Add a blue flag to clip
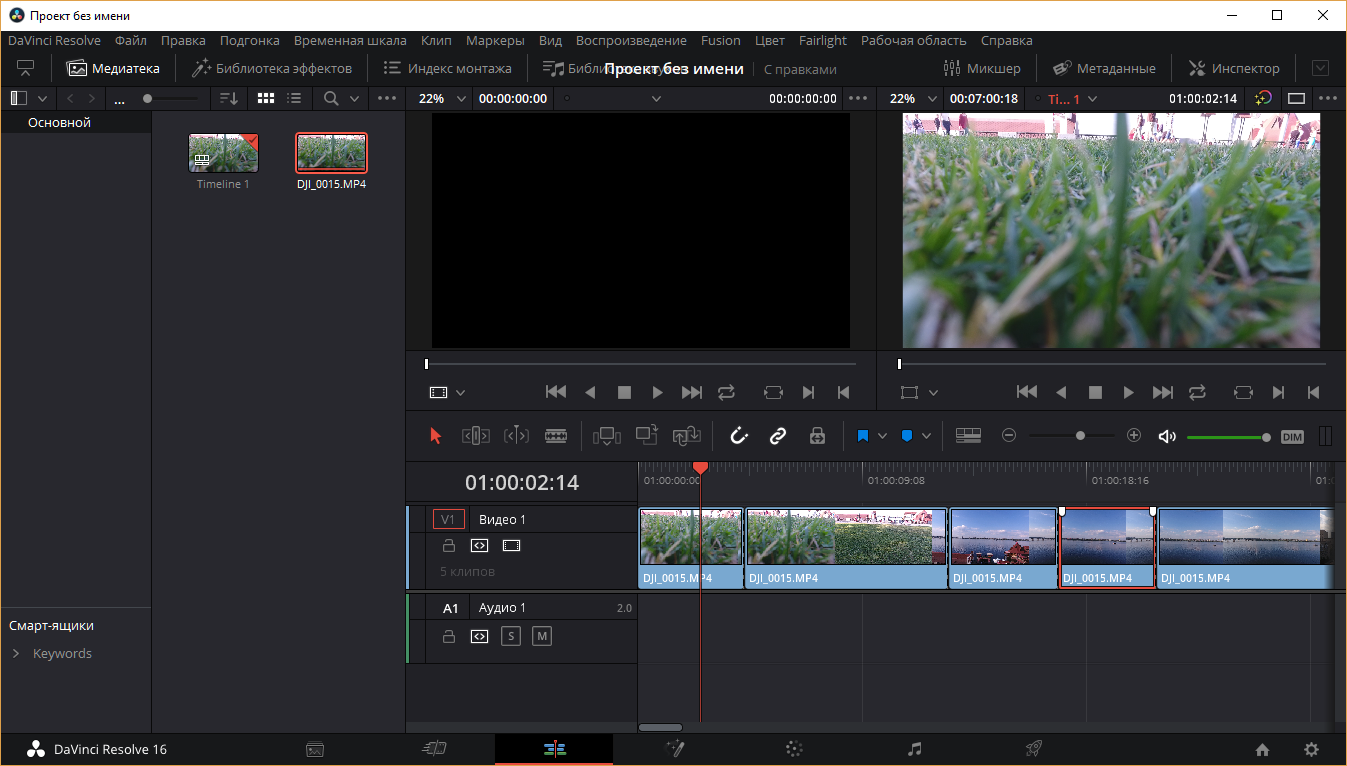The image size is (1347, 766). point(863,436)
